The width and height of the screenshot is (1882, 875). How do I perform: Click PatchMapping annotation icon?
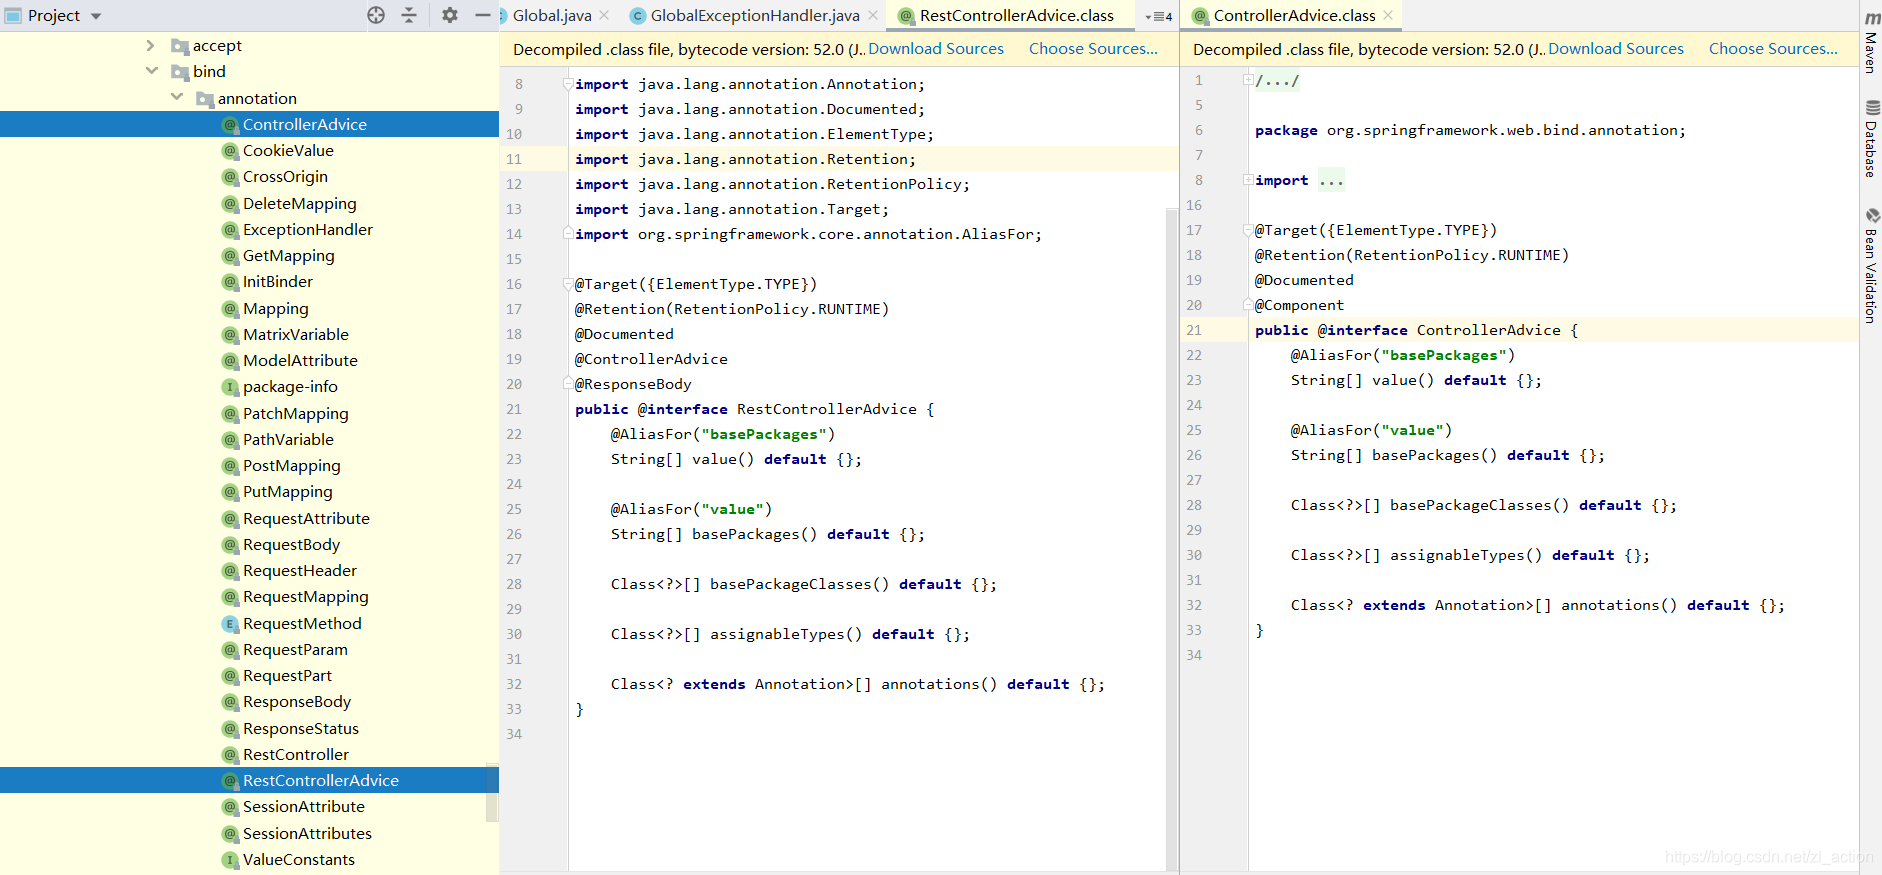click(230, 413)
